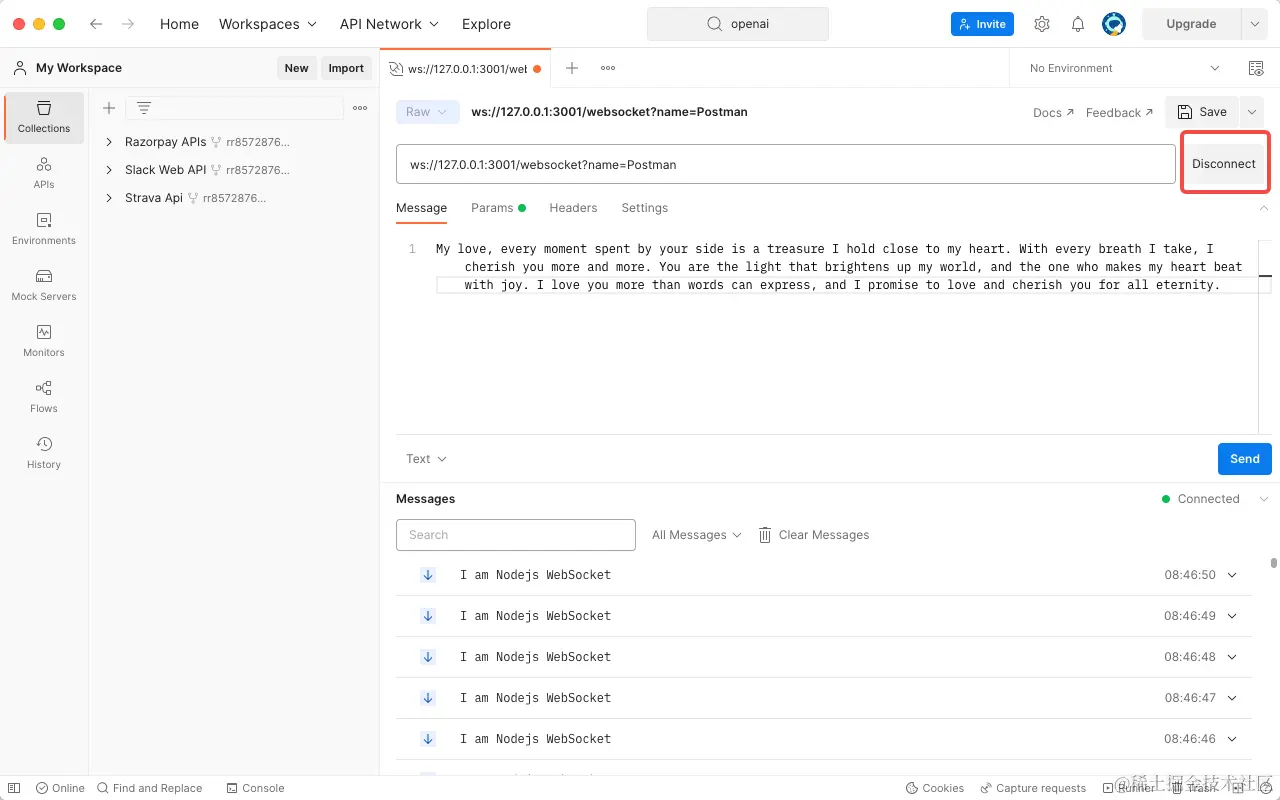
Task: Open the Flows panel
Action: 43,396
